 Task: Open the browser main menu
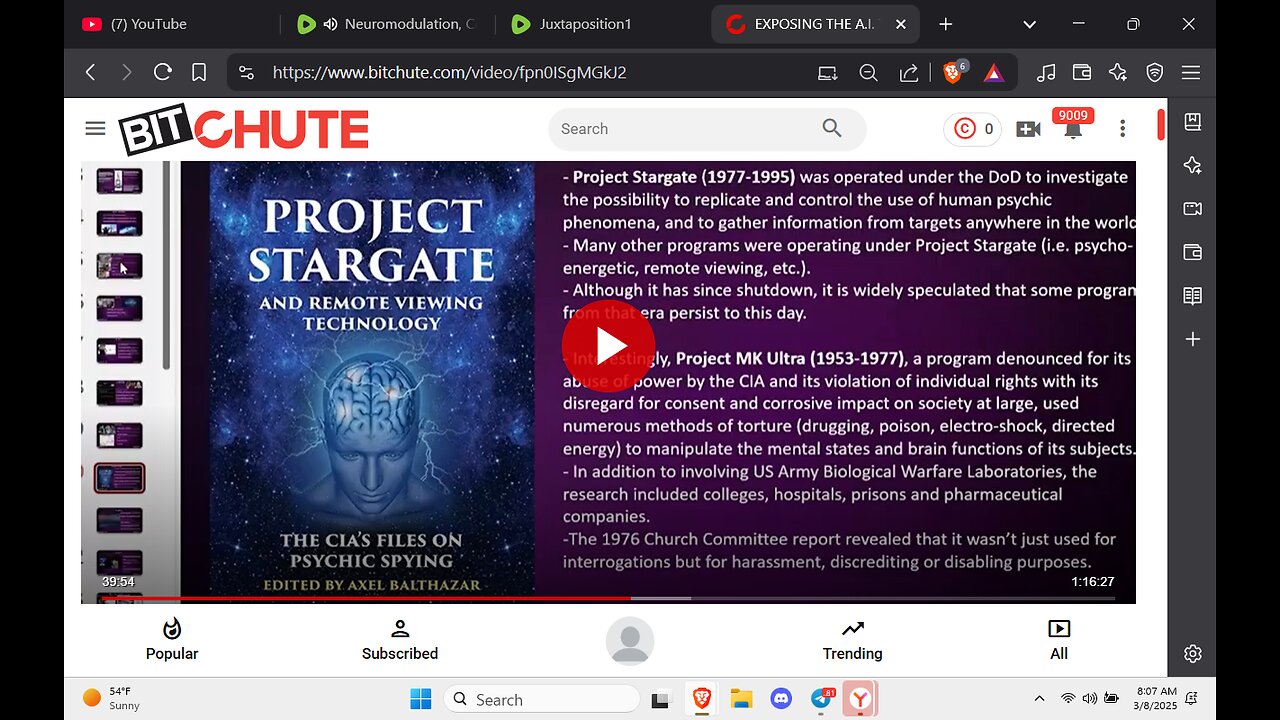click(x=1191, y=72)
